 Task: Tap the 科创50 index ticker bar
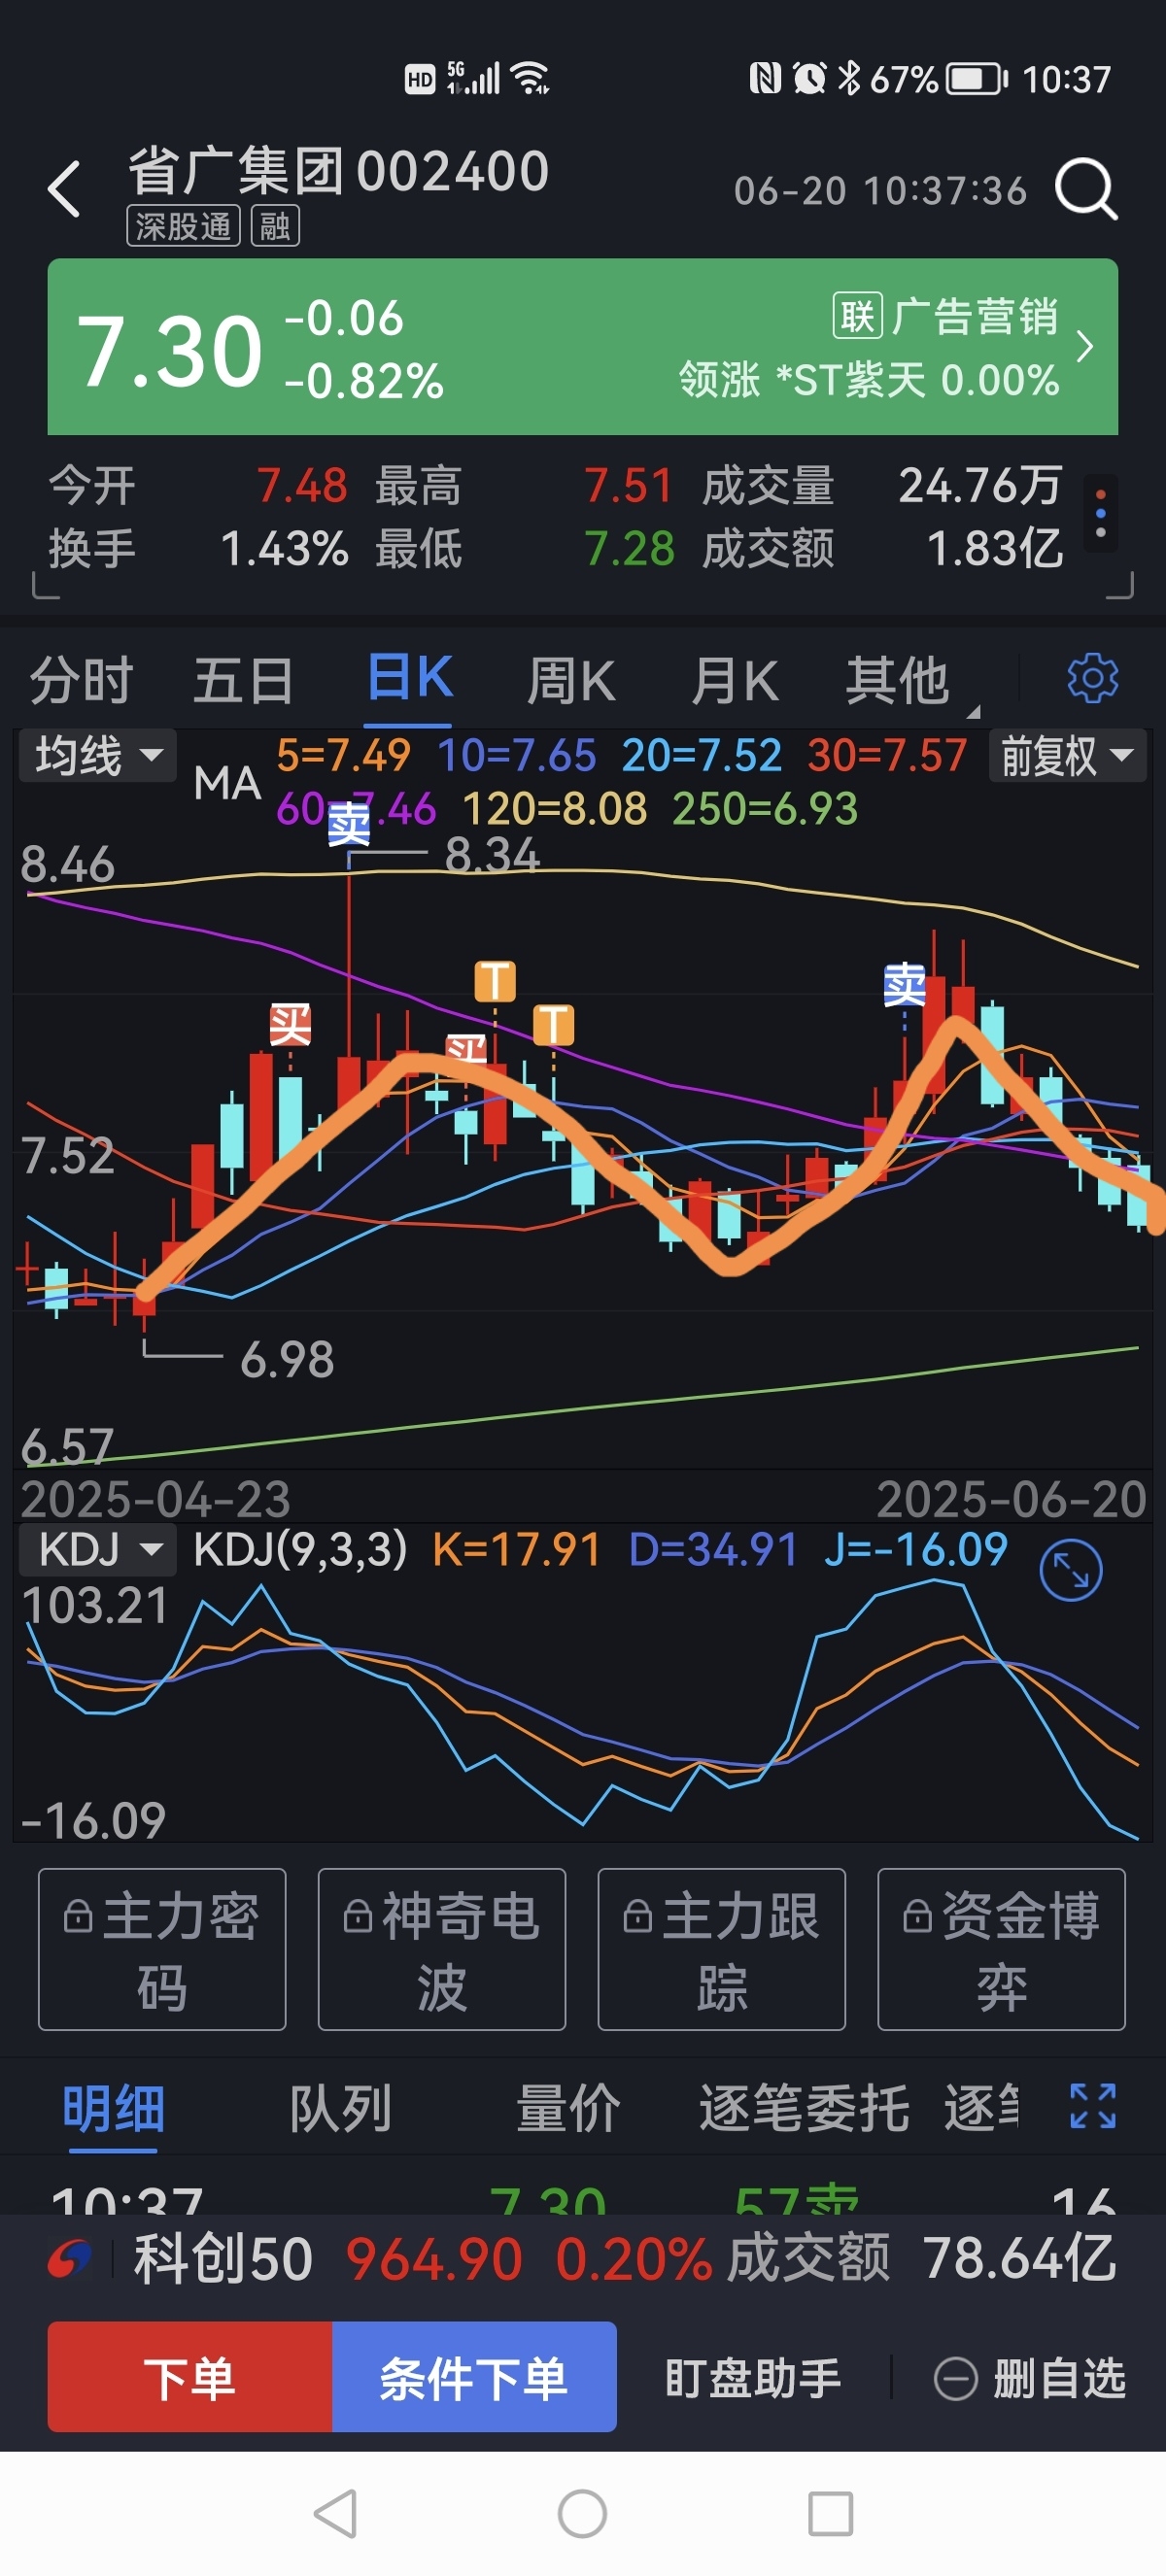pyautogui.click(x=583, y=2260)
